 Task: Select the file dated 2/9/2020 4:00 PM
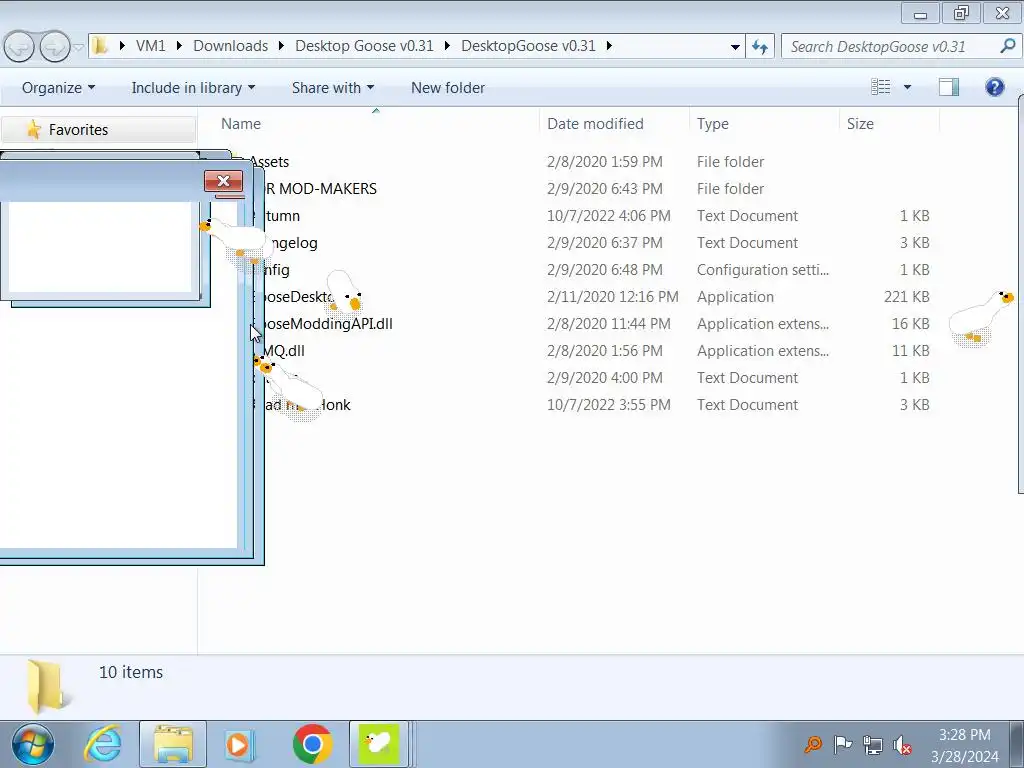[x=575, y=377]
